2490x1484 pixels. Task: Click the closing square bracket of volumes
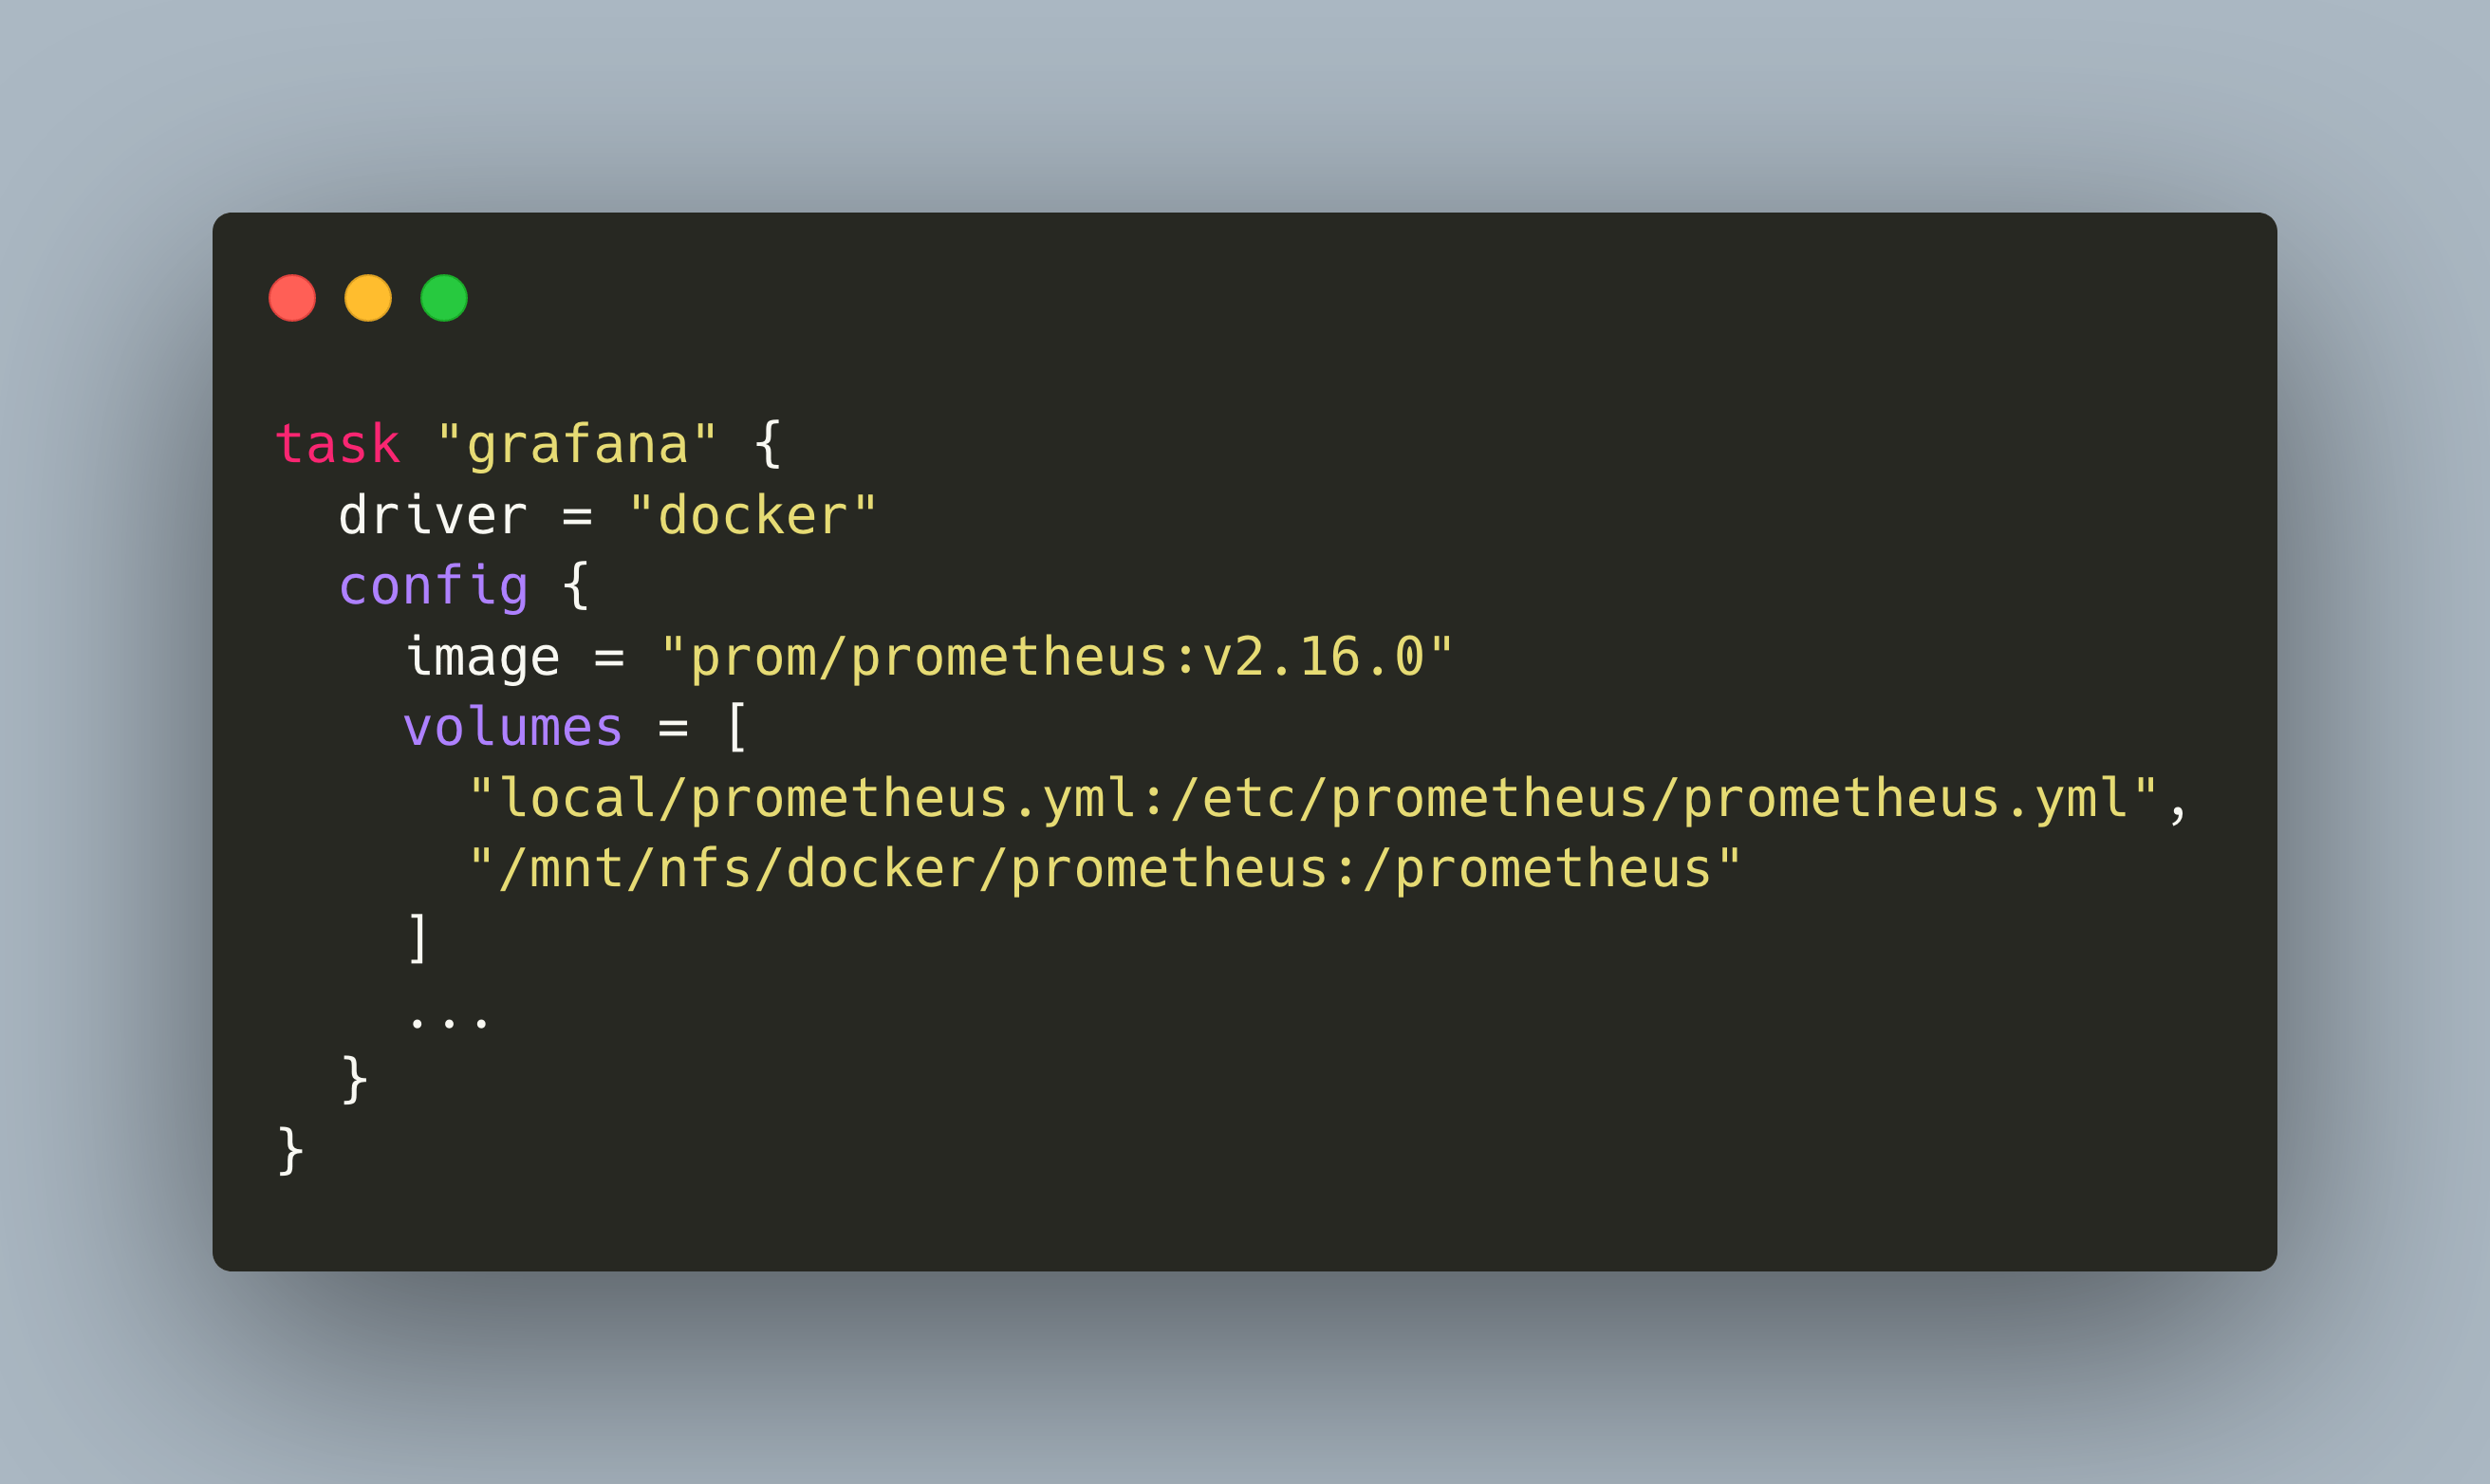point(418,939)
